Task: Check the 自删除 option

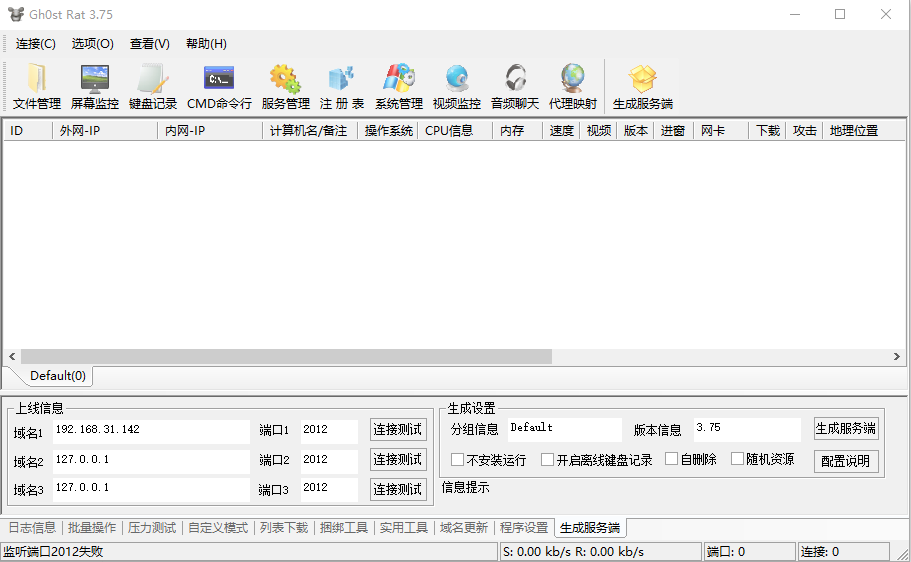Action: pos(672,459)
